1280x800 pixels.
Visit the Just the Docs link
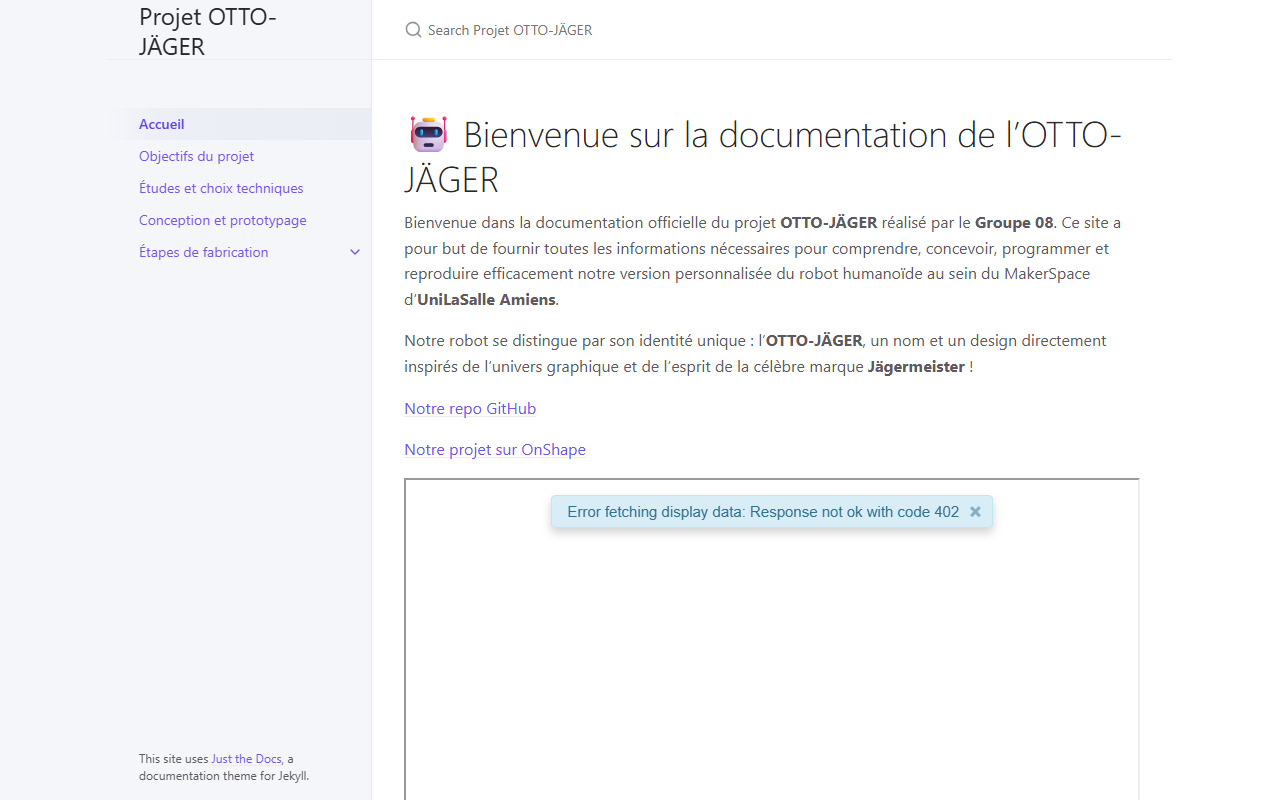tap(246, 759)
